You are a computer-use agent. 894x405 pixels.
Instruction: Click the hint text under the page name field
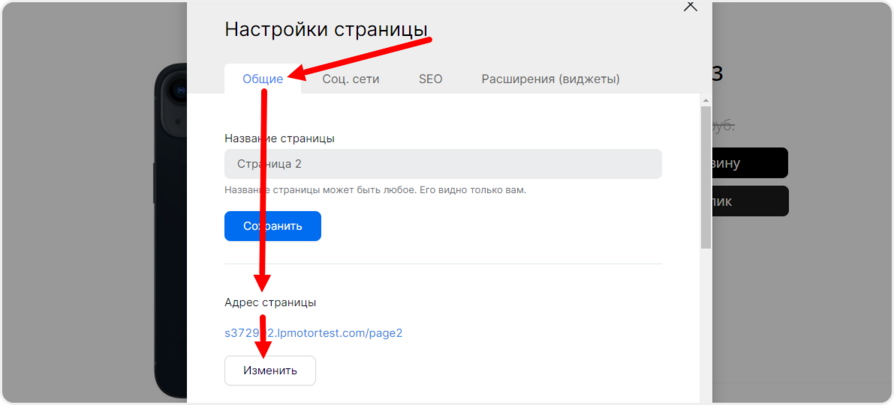[375, 190]
